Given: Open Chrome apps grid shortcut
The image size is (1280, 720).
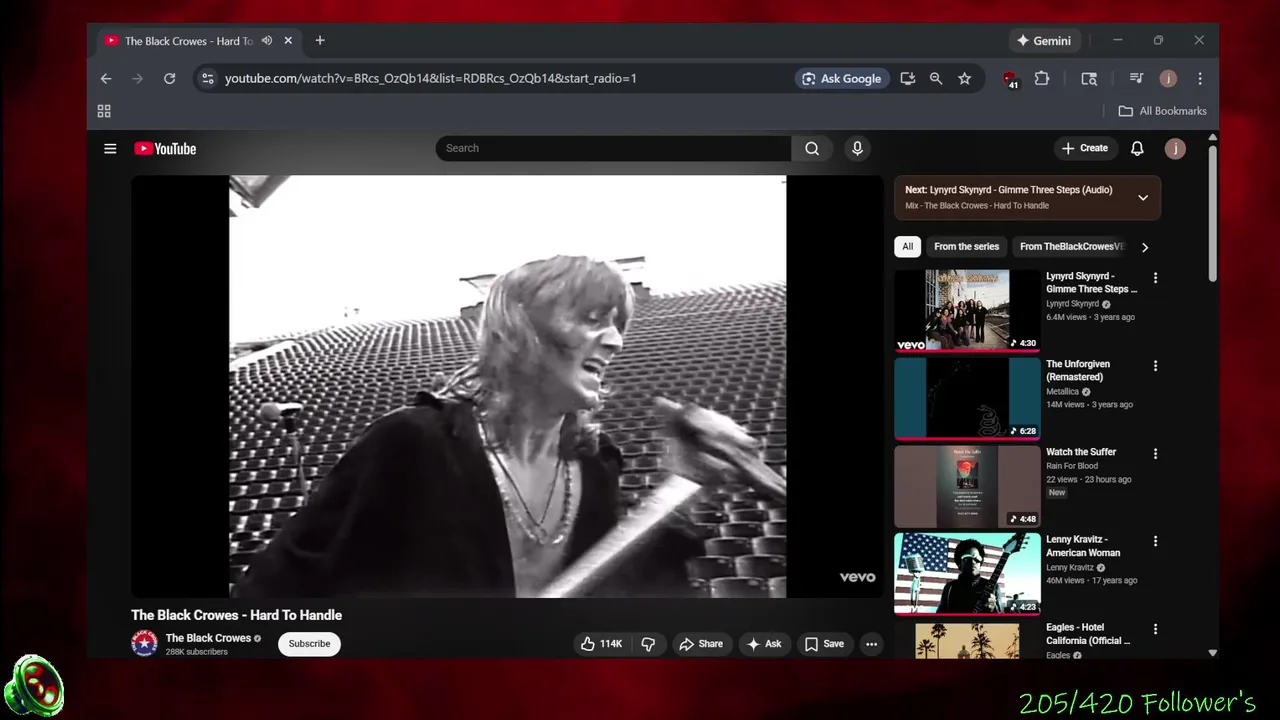Looking at the screenshot, I should point(104,111).
